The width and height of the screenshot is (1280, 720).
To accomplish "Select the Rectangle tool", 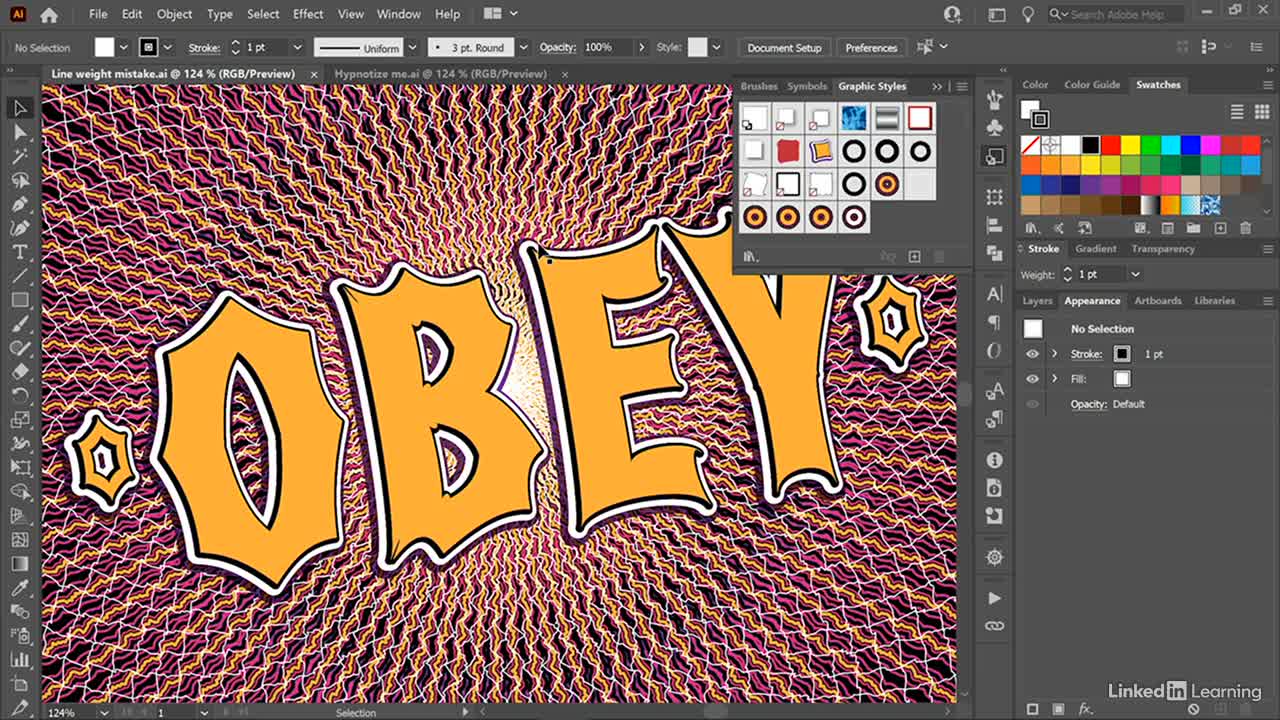I will tap(19, 300).
